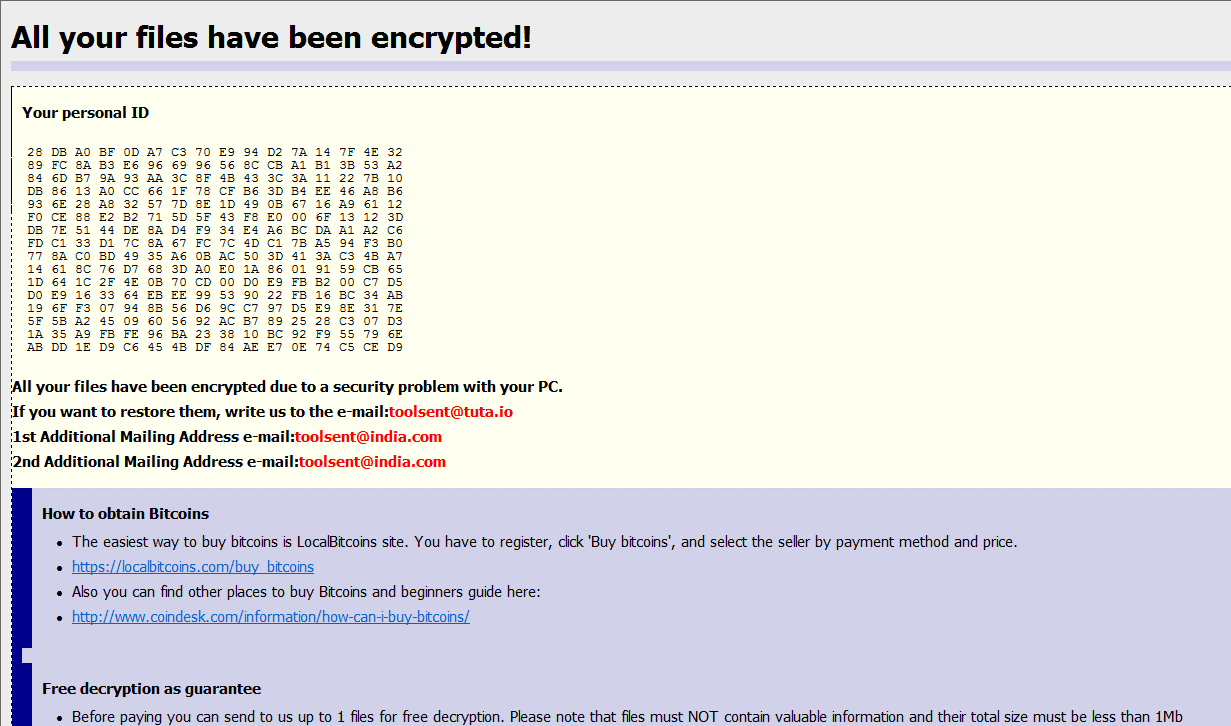Click the 'Free decryption as guarantee' heading
Image resolution: width=1231 pixels, height=726 pixels.
[151, 689]
